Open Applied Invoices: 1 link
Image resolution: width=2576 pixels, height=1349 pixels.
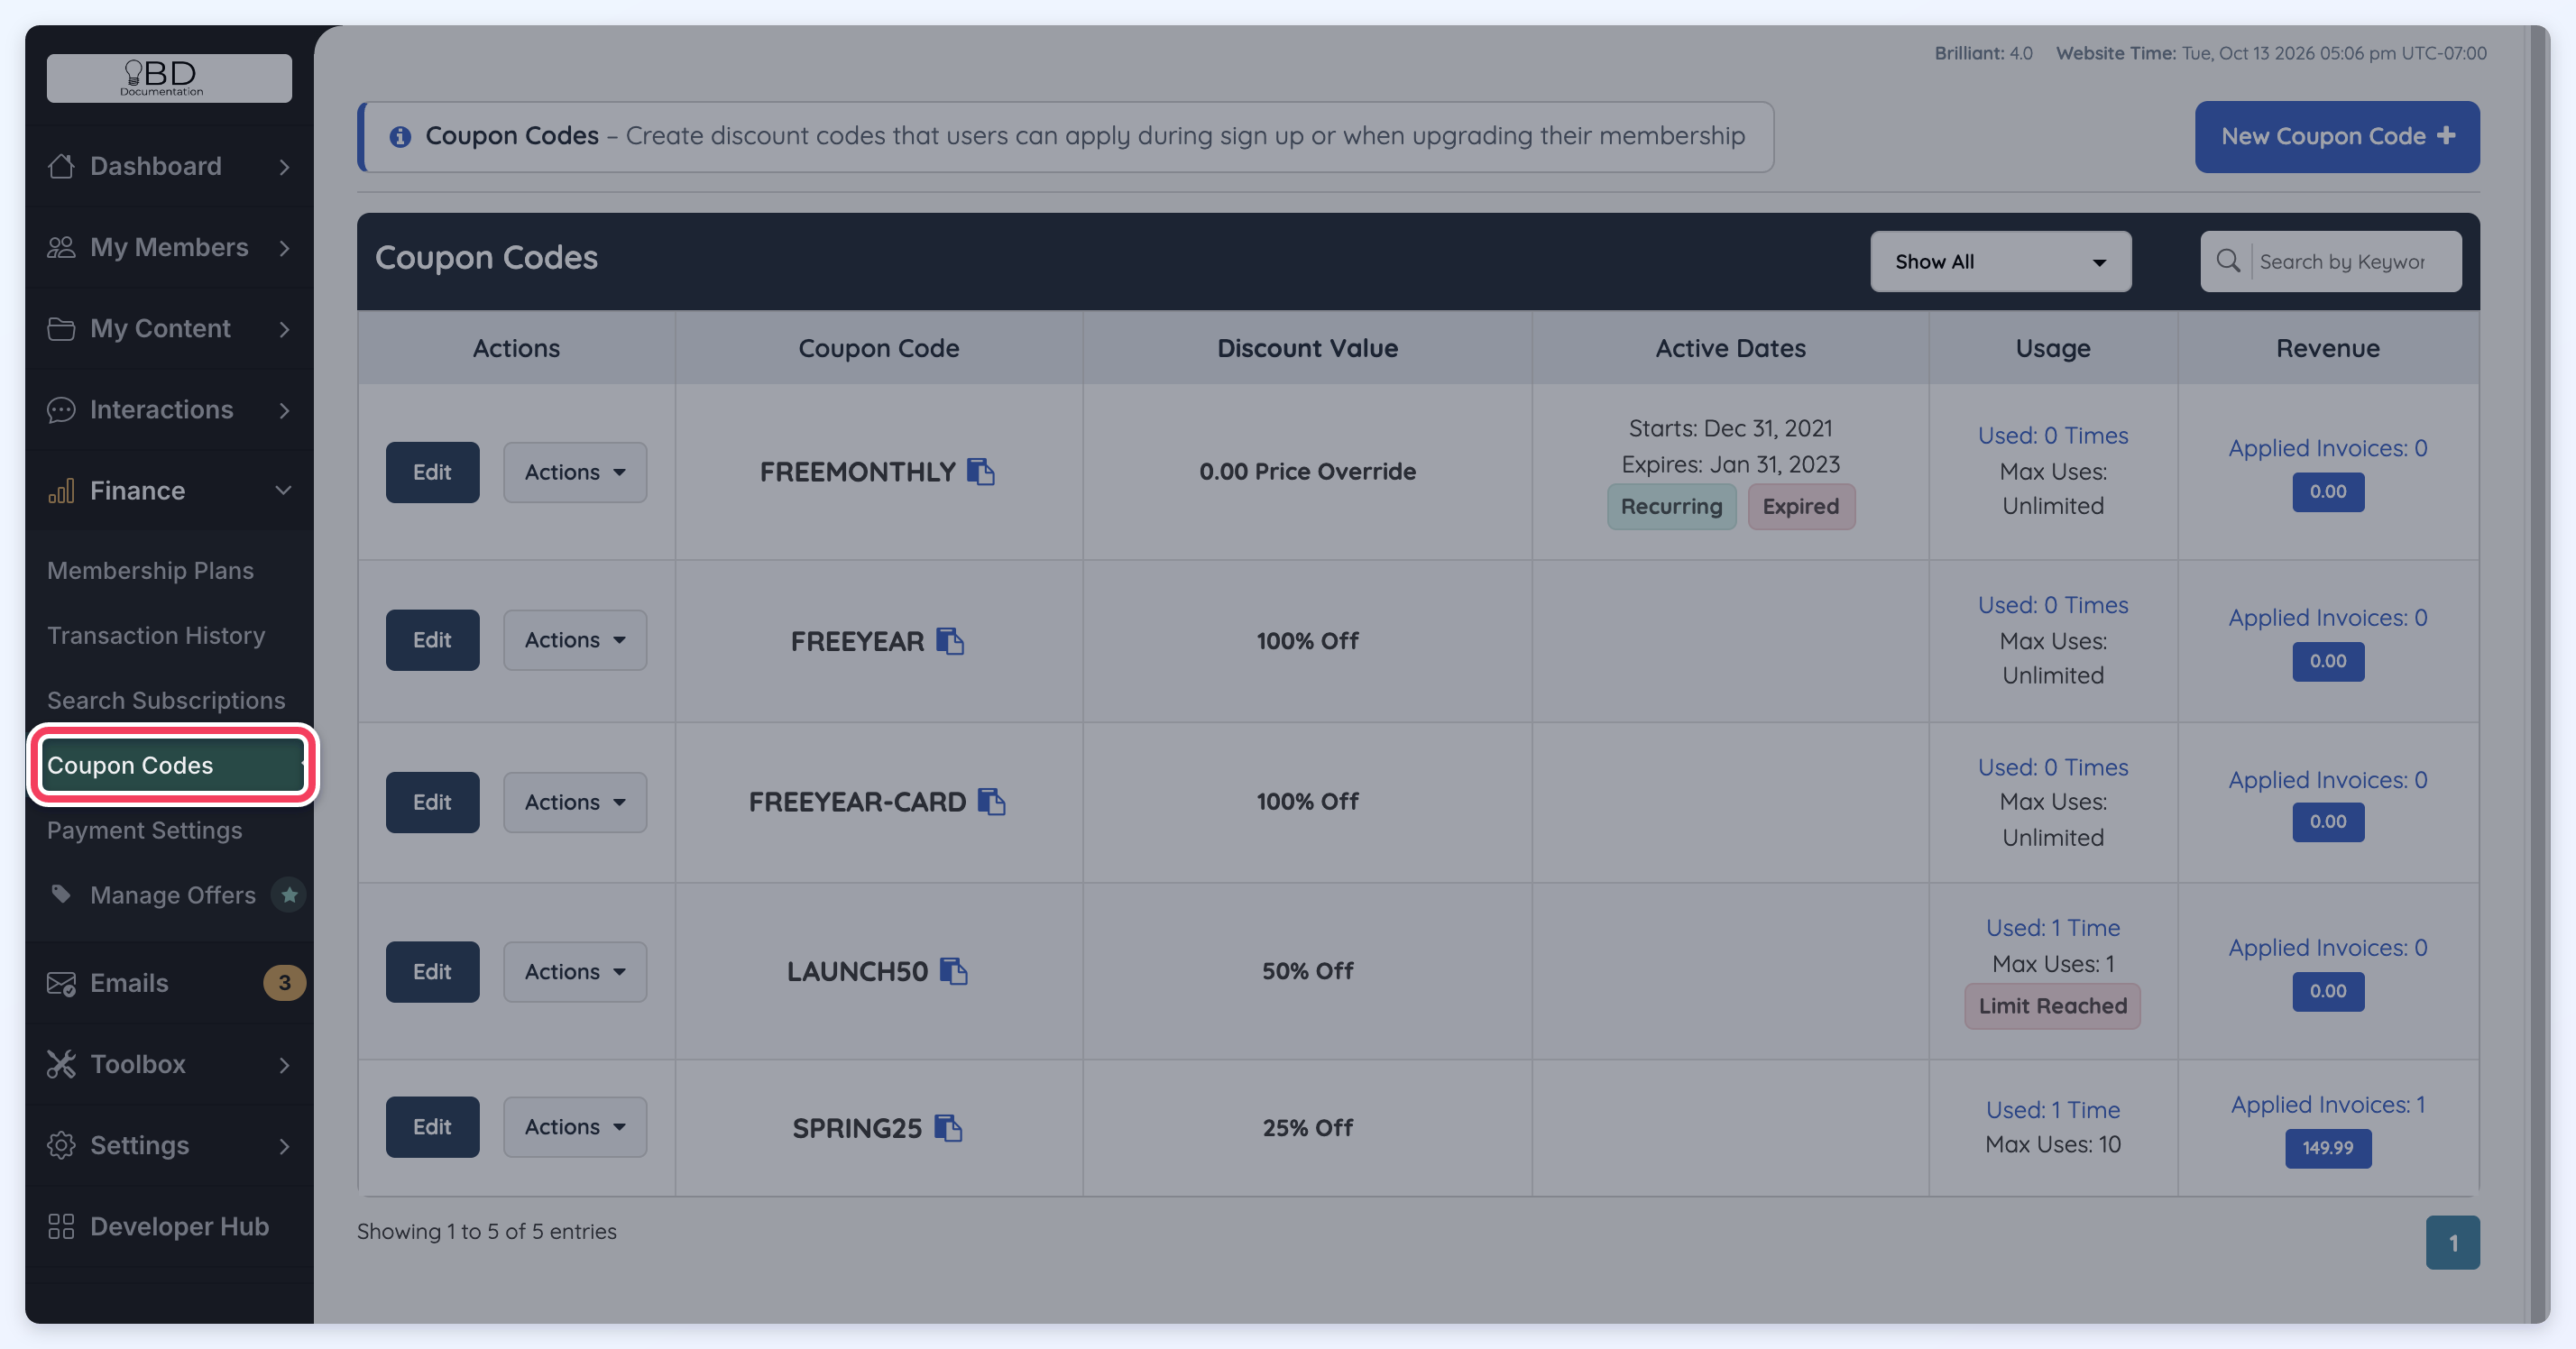click(x=2328, y=1104)
